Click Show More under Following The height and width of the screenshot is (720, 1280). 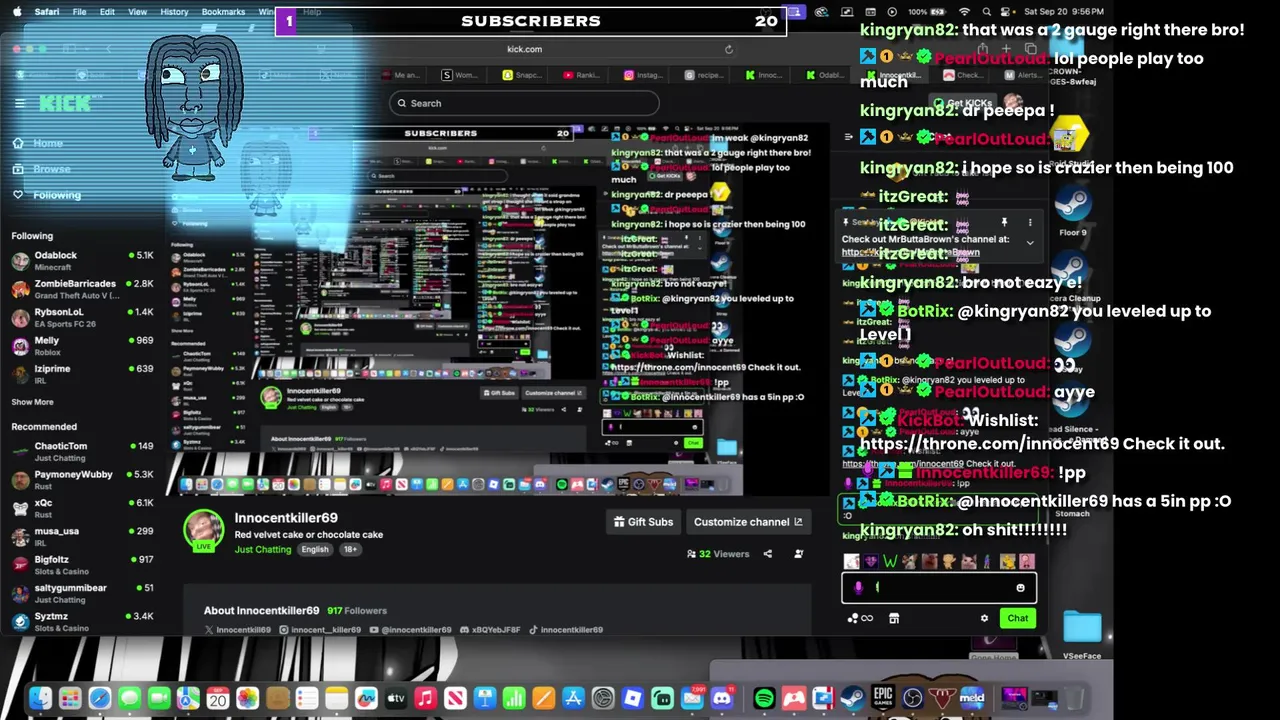pyautogui.click(x=32, y=402)
